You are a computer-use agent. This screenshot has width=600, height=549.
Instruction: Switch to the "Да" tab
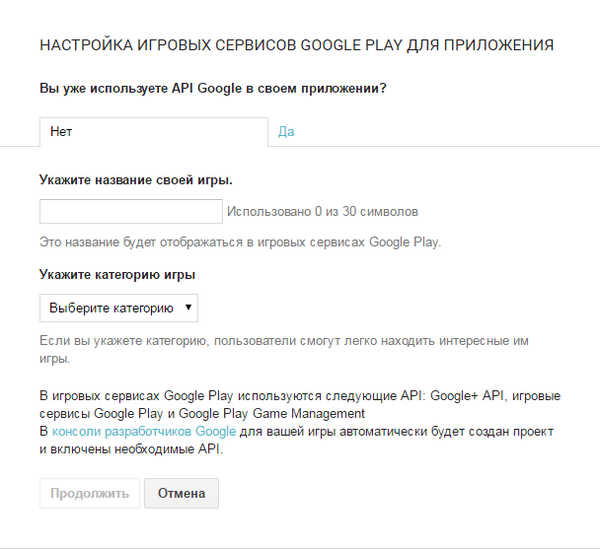point(286,132)
